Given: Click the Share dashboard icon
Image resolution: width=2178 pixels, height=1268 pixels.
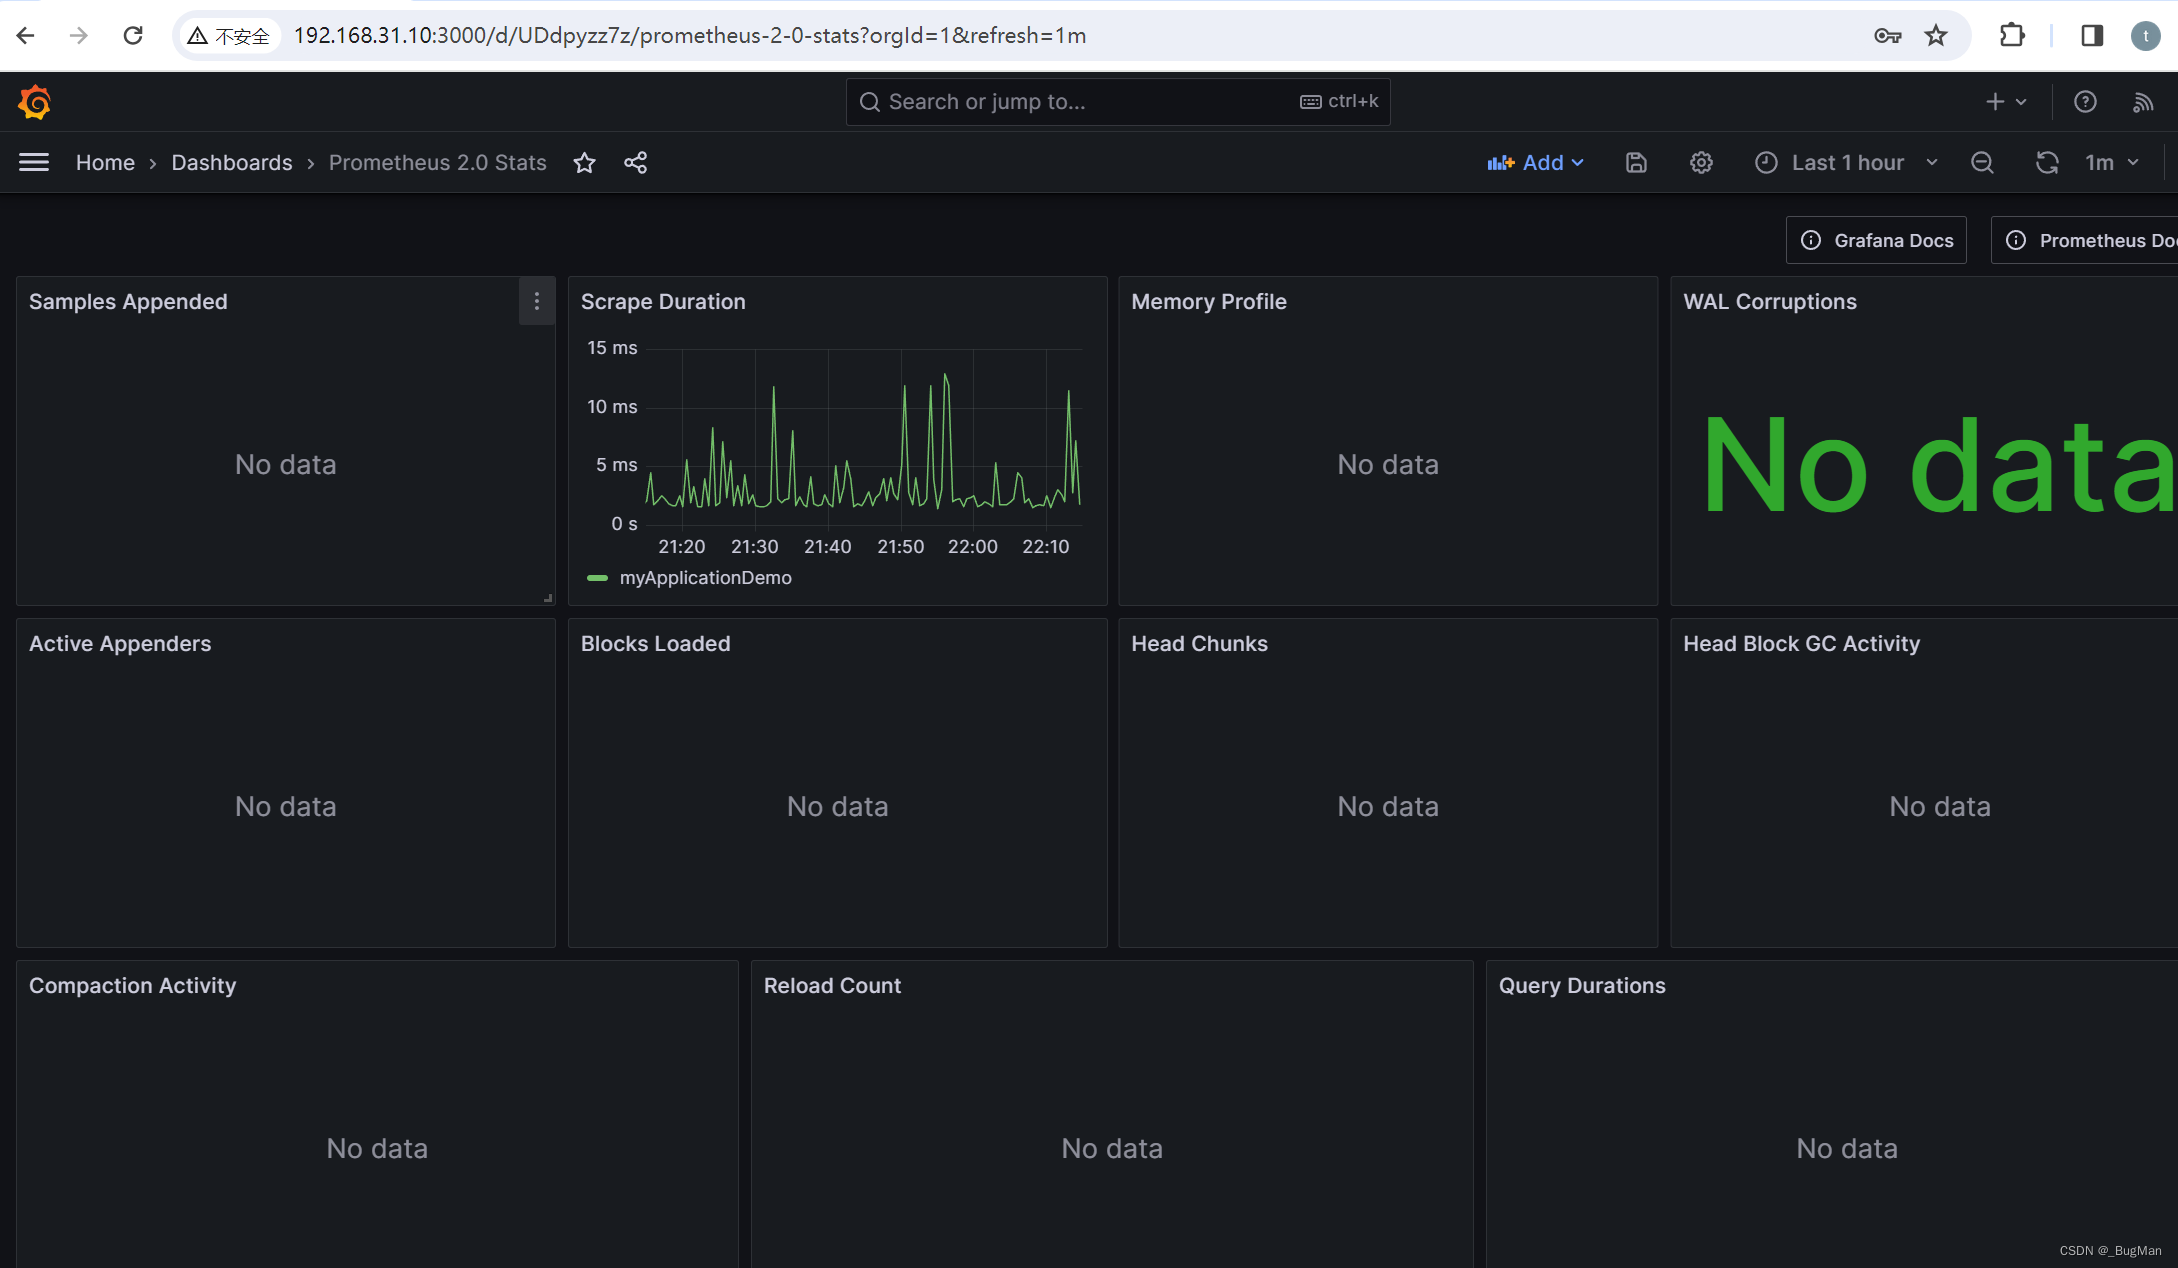Looking at the screenshot, I should click(x=634, y=162).
